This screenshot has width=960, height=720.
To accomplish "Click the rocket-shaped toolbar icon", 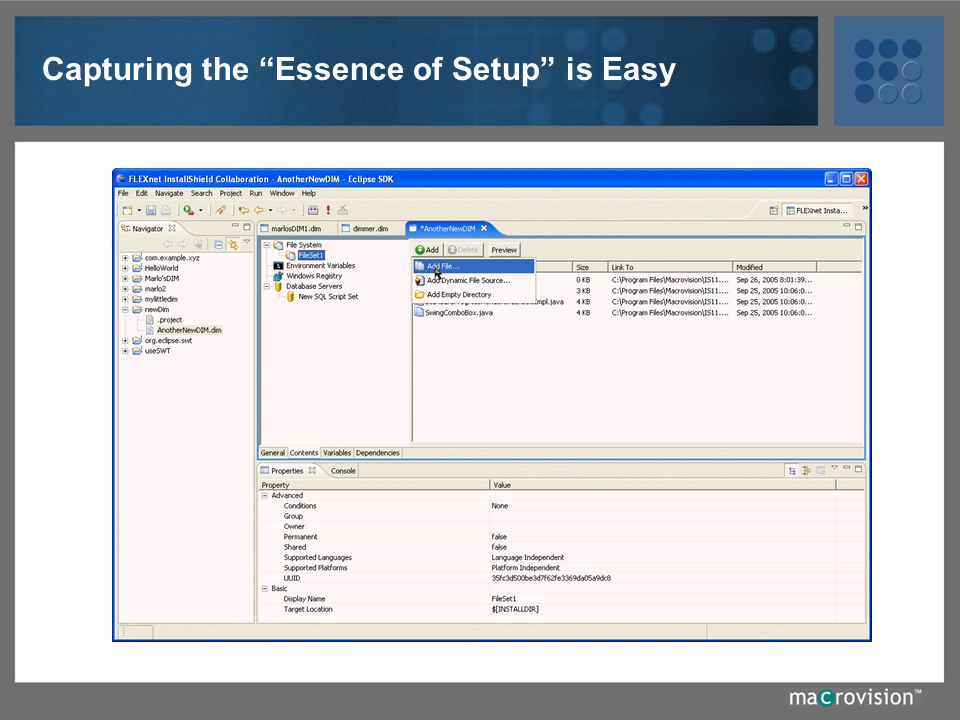I will pos(220,210).
